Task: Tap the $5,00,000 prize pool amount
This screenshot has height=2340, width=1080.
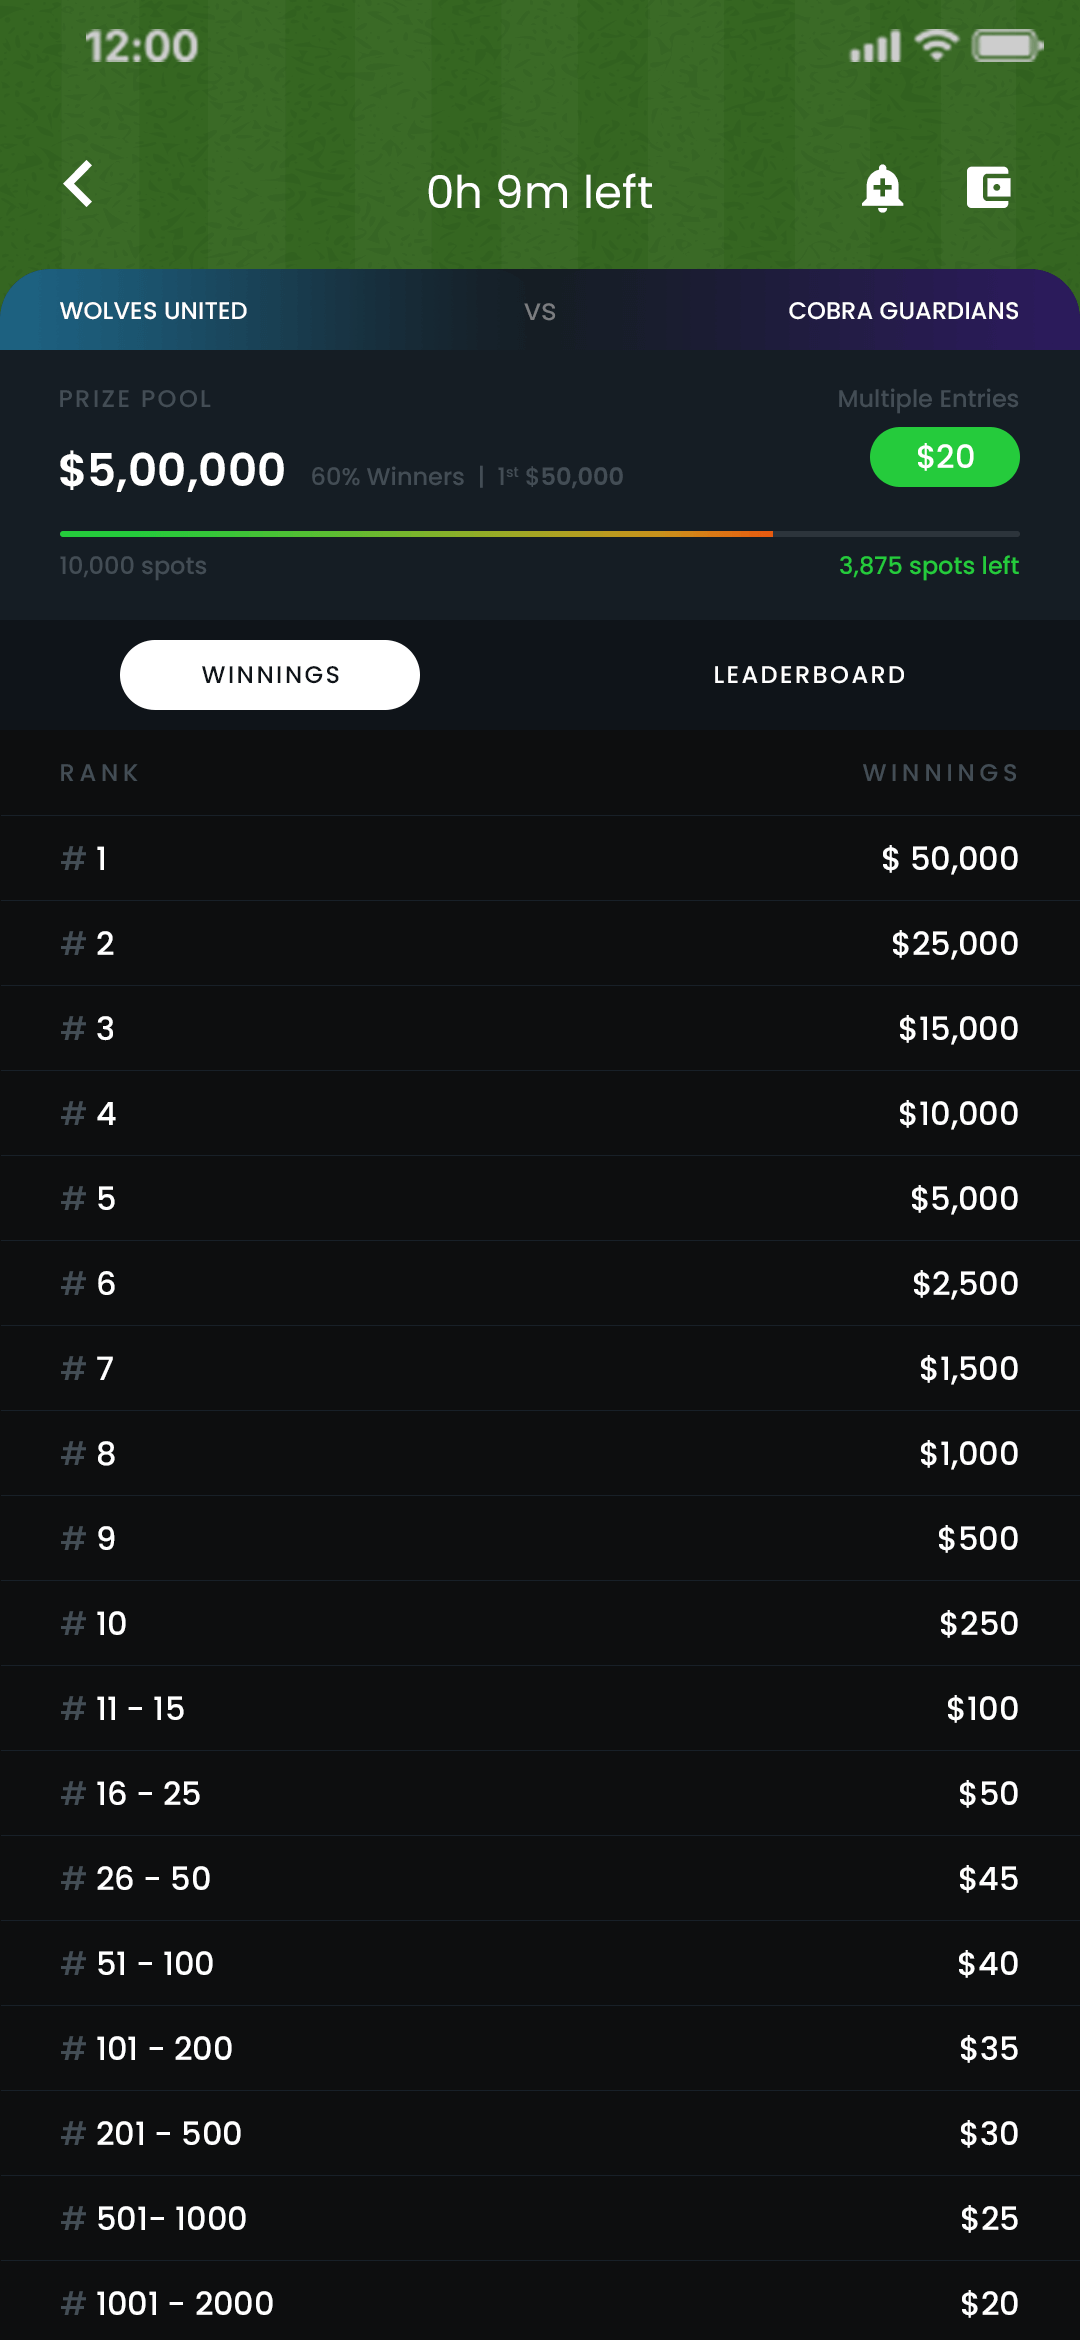Action: (172, 470)
